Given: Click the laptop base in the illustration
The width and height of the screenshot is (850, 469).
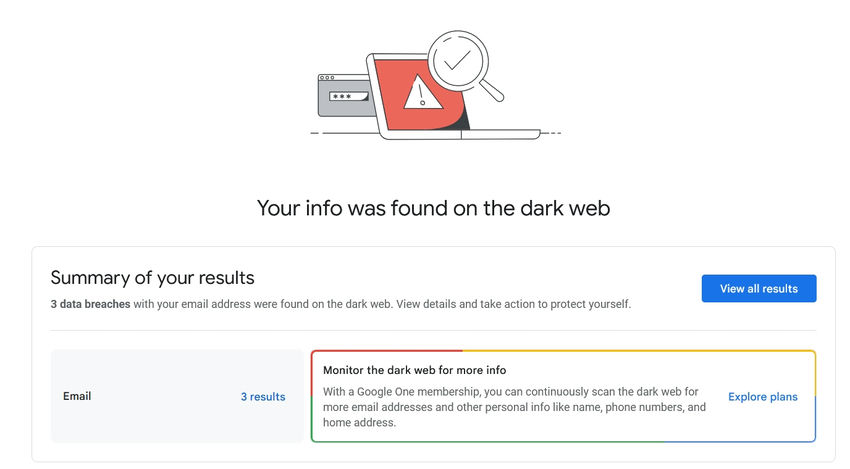Looking at the screenshot, I should click(460, 134).
